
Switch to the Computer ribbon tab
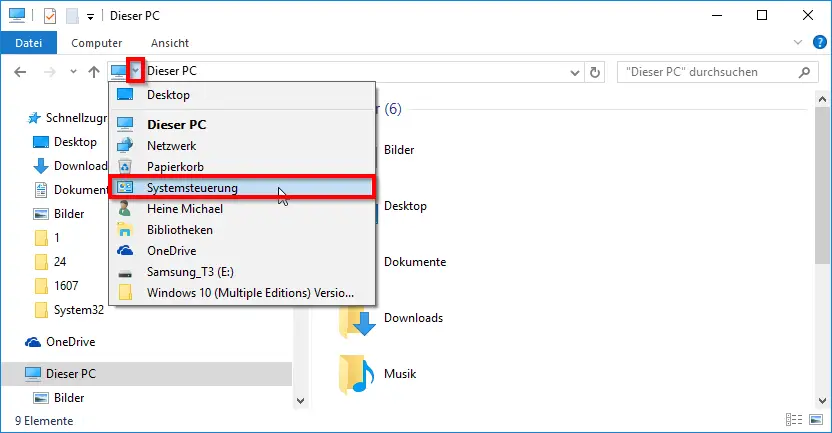(97, 43)
